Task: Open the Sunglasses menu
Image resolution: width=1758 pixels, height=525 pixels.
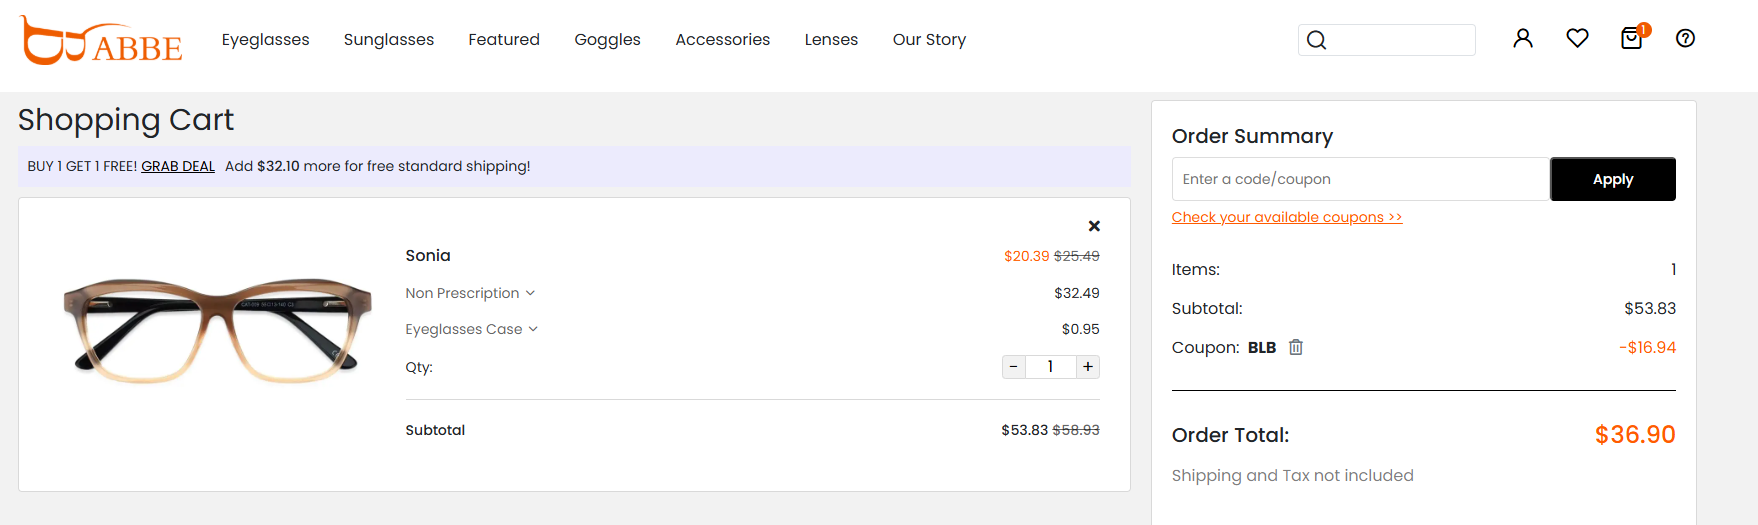Action: tap(389, 39)
